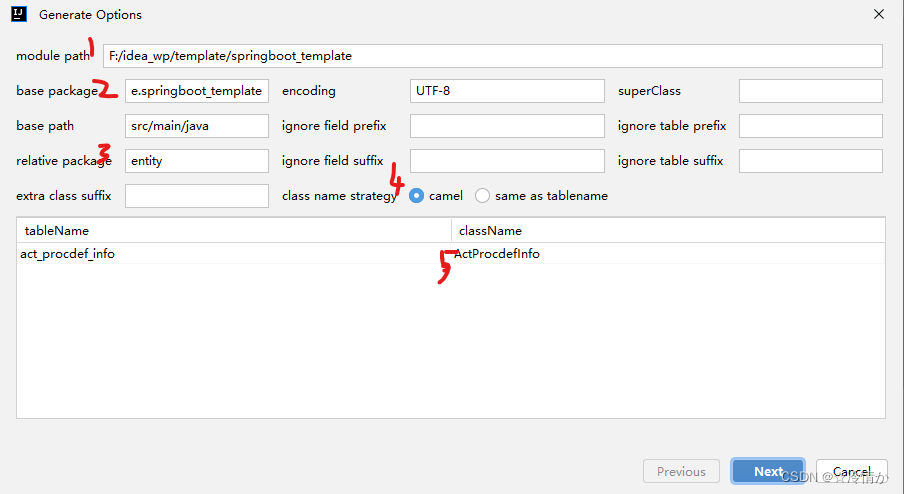Select the ActProcdefInfo class name cell
This screenshot has height=494, width=904.
click(668, 254)
